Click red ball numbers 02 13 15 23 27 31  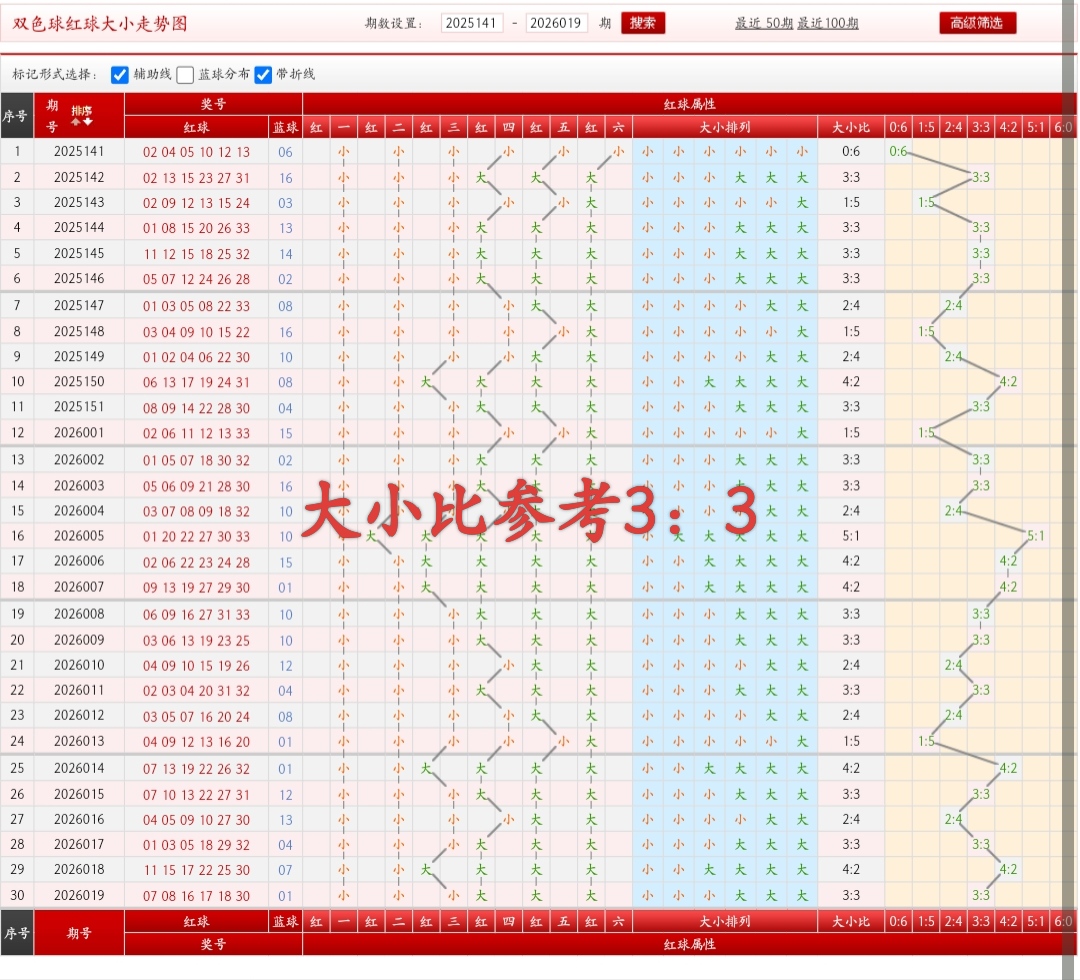point(196,178)
